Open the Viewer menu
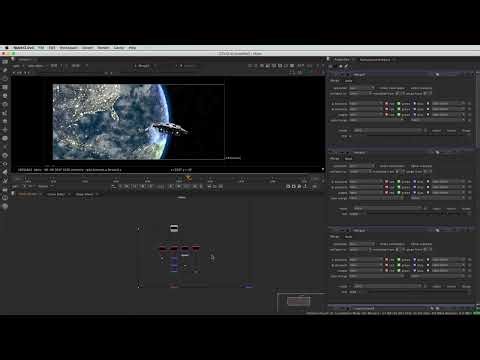480x360 pixels. 88,48
